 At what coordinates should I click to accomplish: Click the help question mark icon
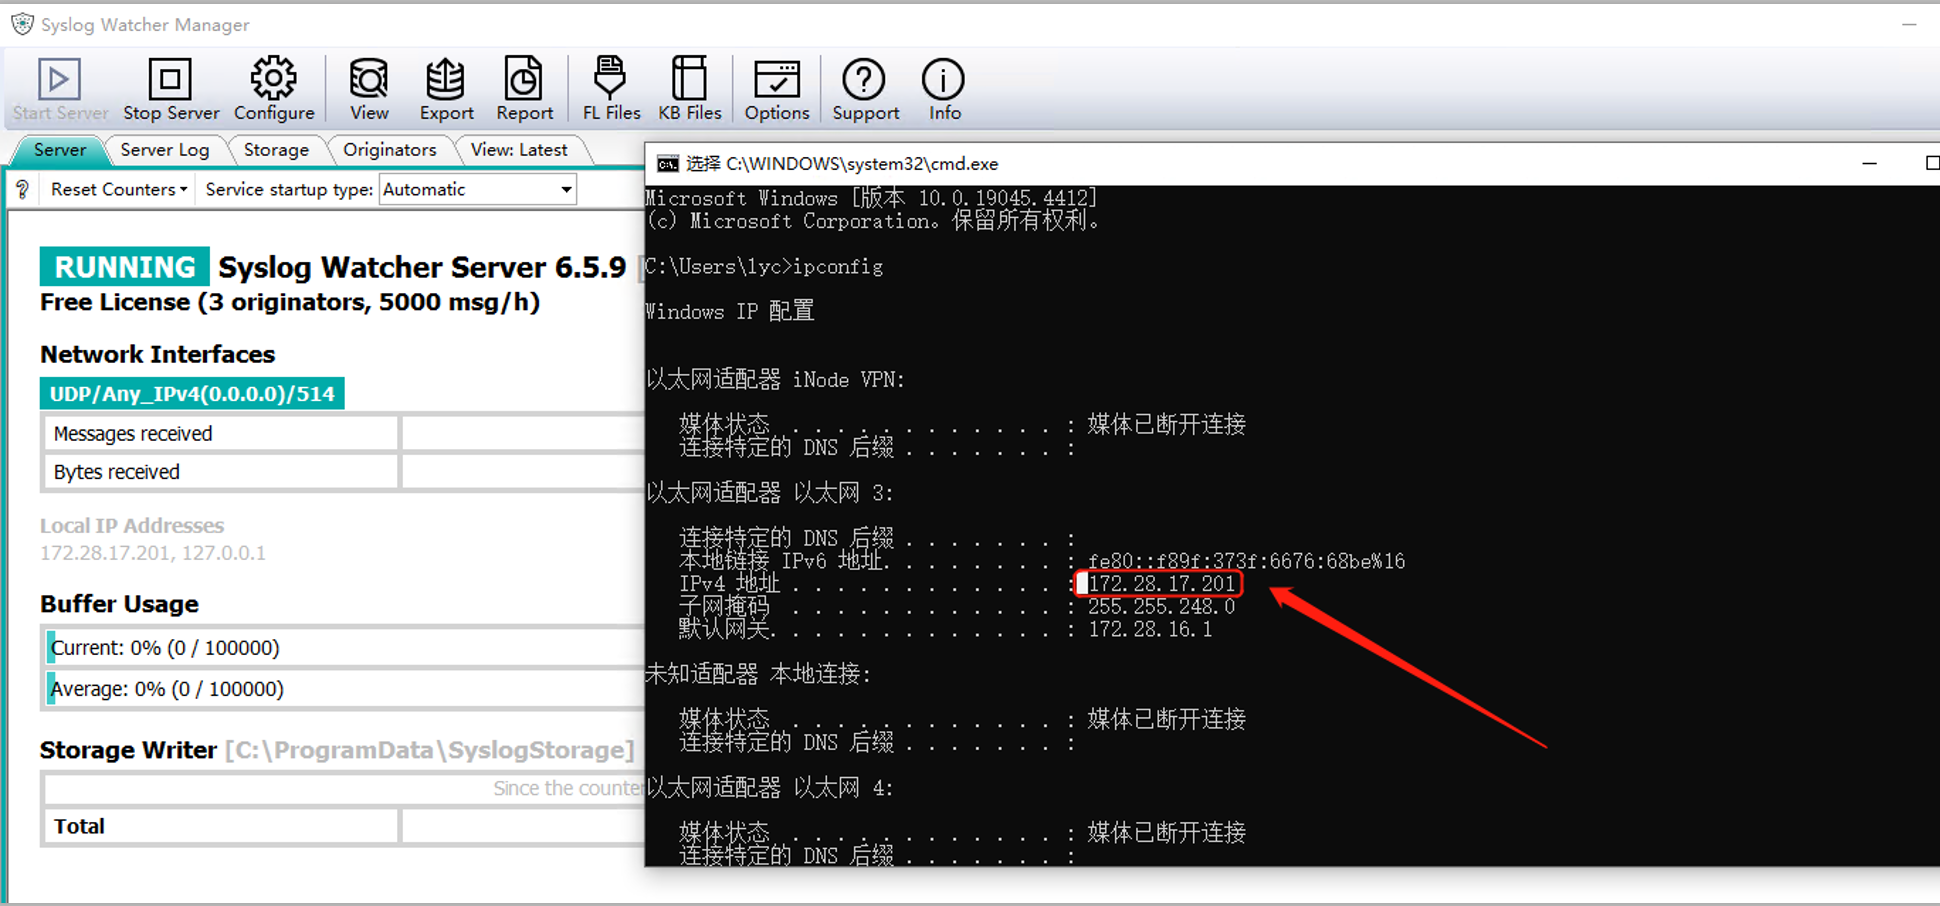(22, 189)
